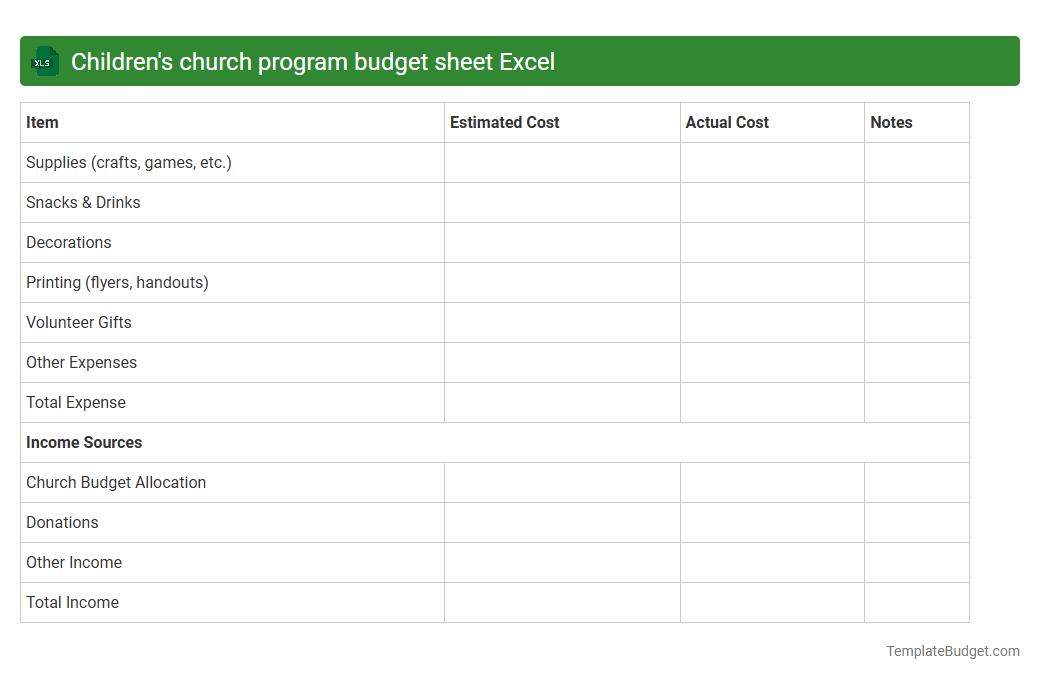
Task: Select the Decorations row label
Action: pyautogui.click(x=68, y=242)
